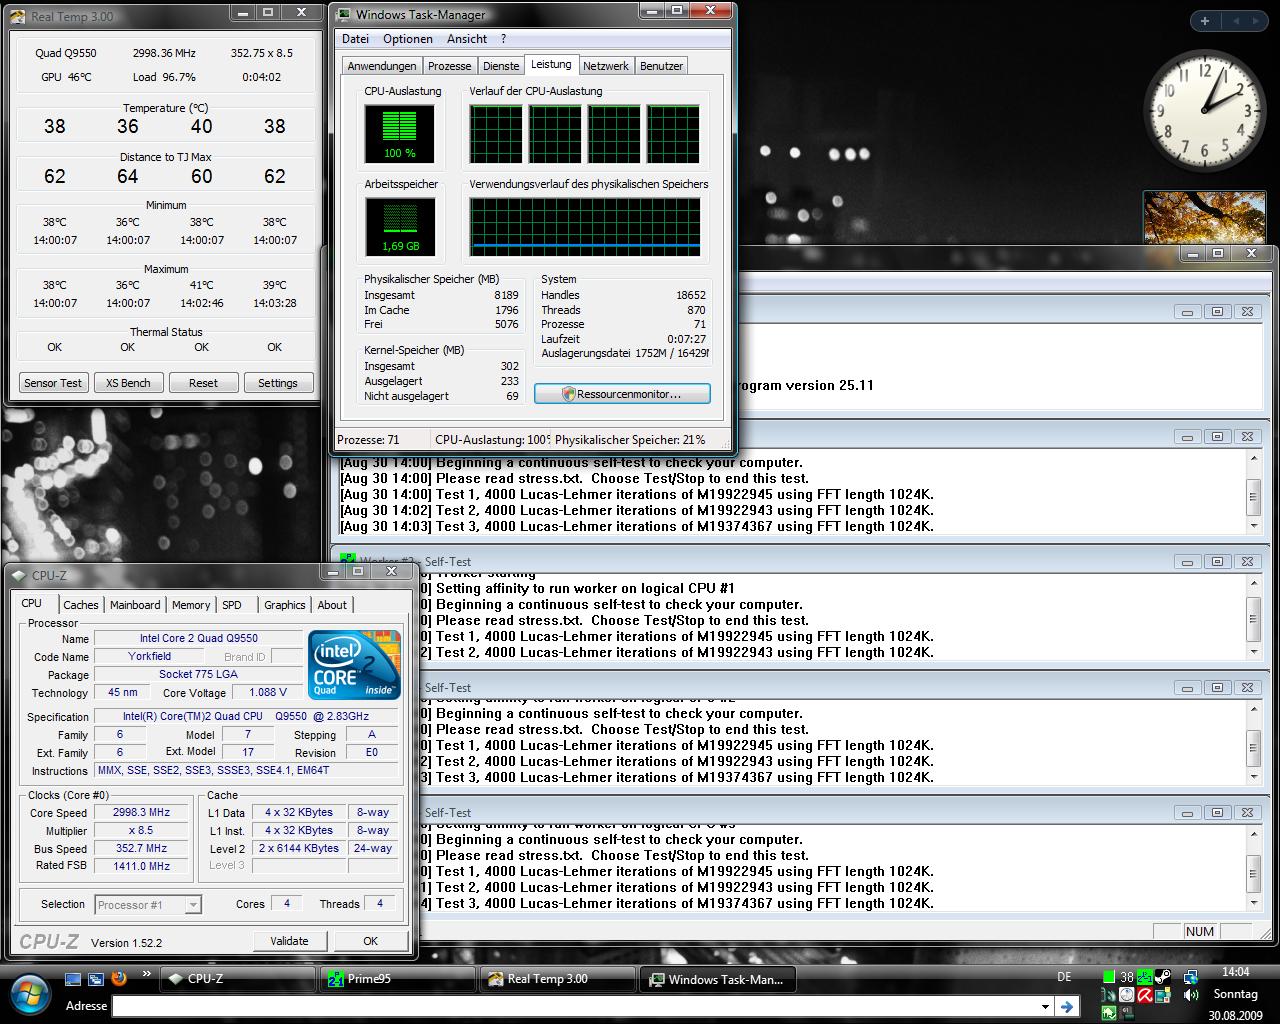
Task: Click OK button in CPU-Z
Action: pyautogui.click(x=370, y=941)
